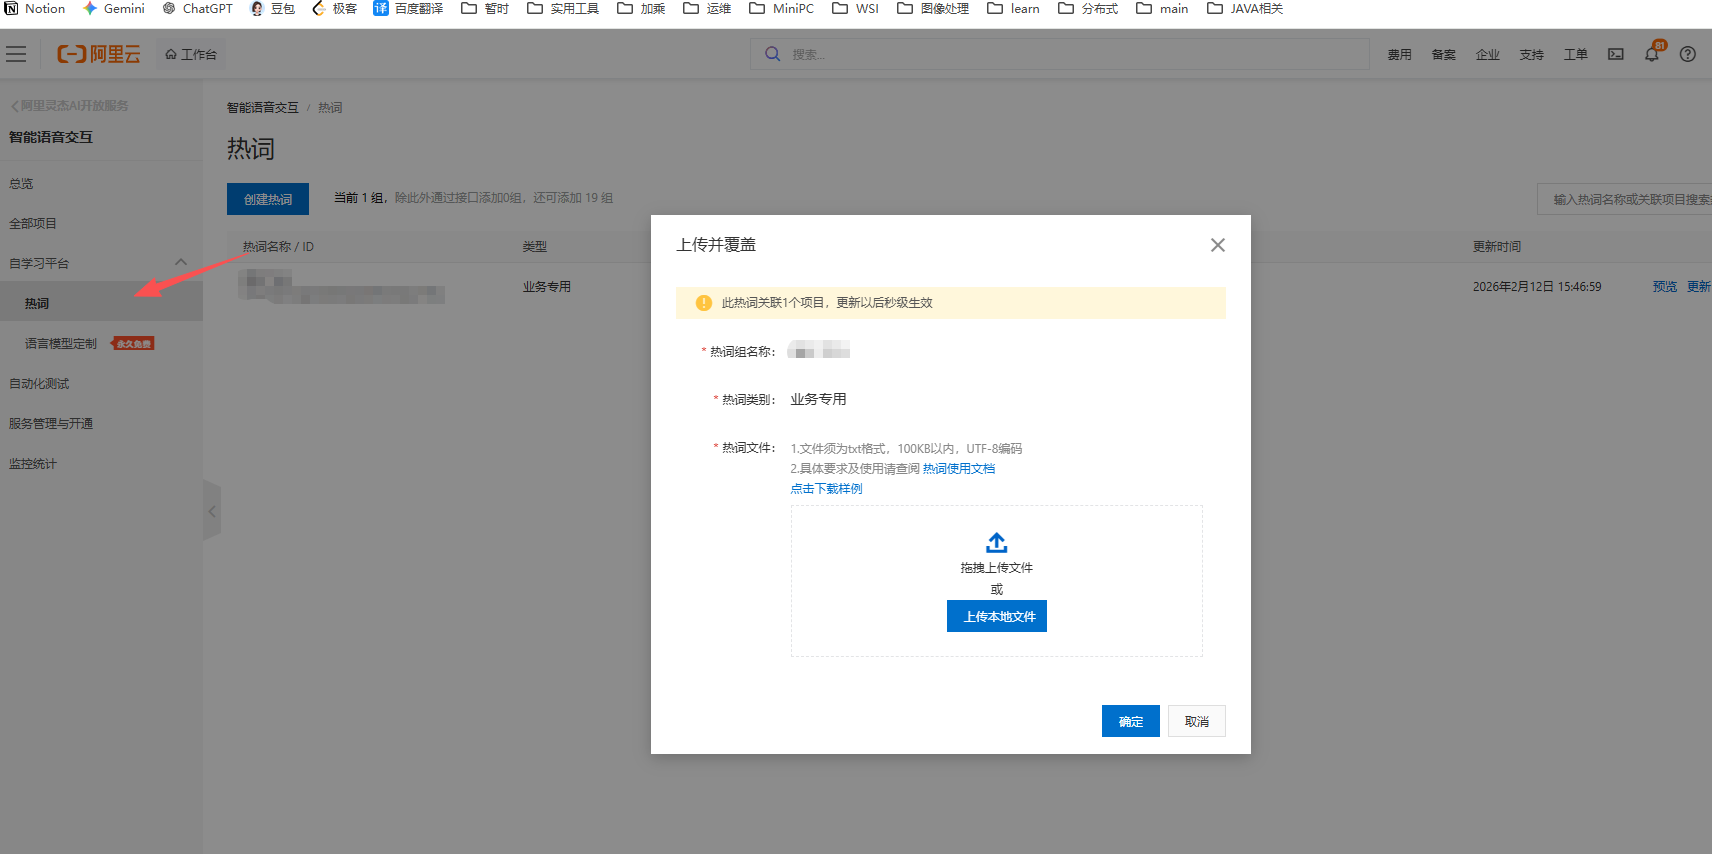
Task: Open the Cloud Shell terminal icon
Action: point(1616,54)
